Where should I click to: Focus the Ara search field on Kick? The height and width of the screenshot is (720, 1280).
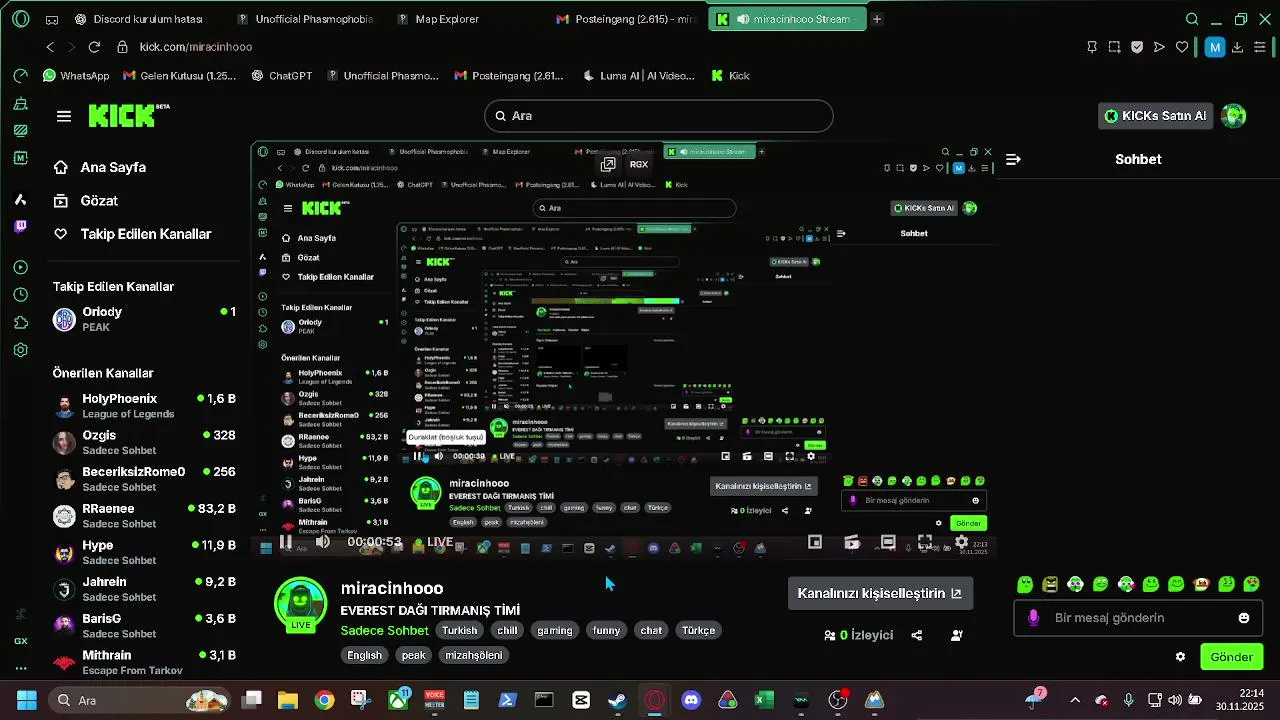click(x=659, y=116)
